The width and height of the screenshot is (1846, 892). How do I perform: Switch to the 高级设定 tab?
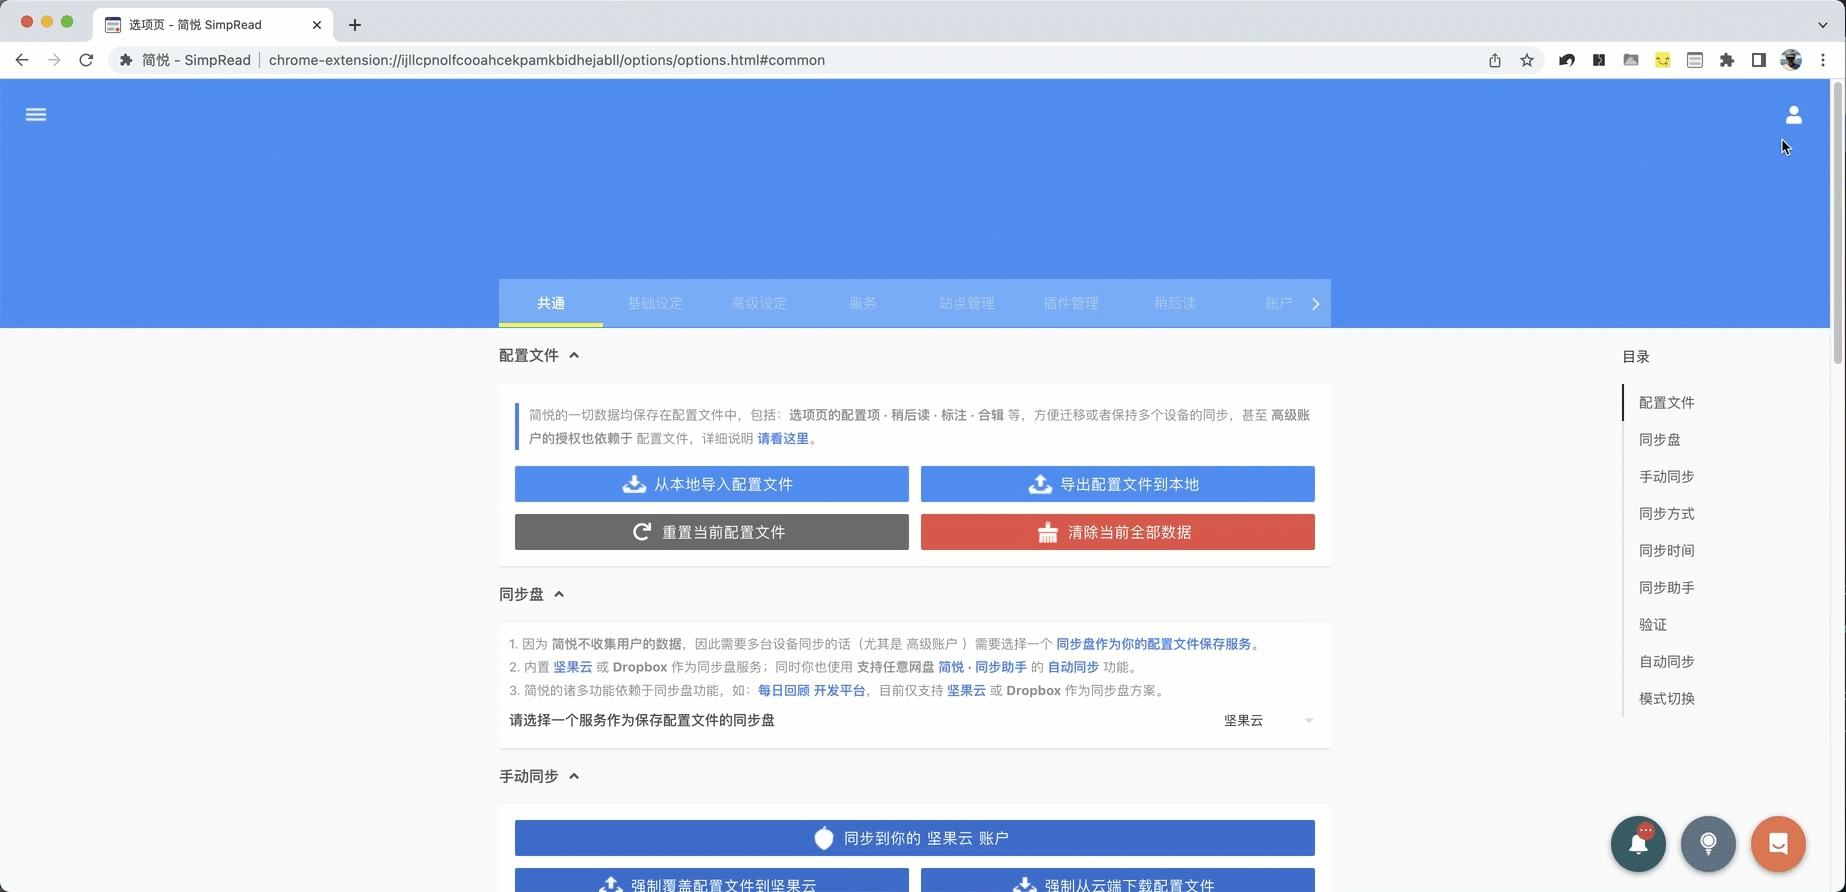click(759, 303)
